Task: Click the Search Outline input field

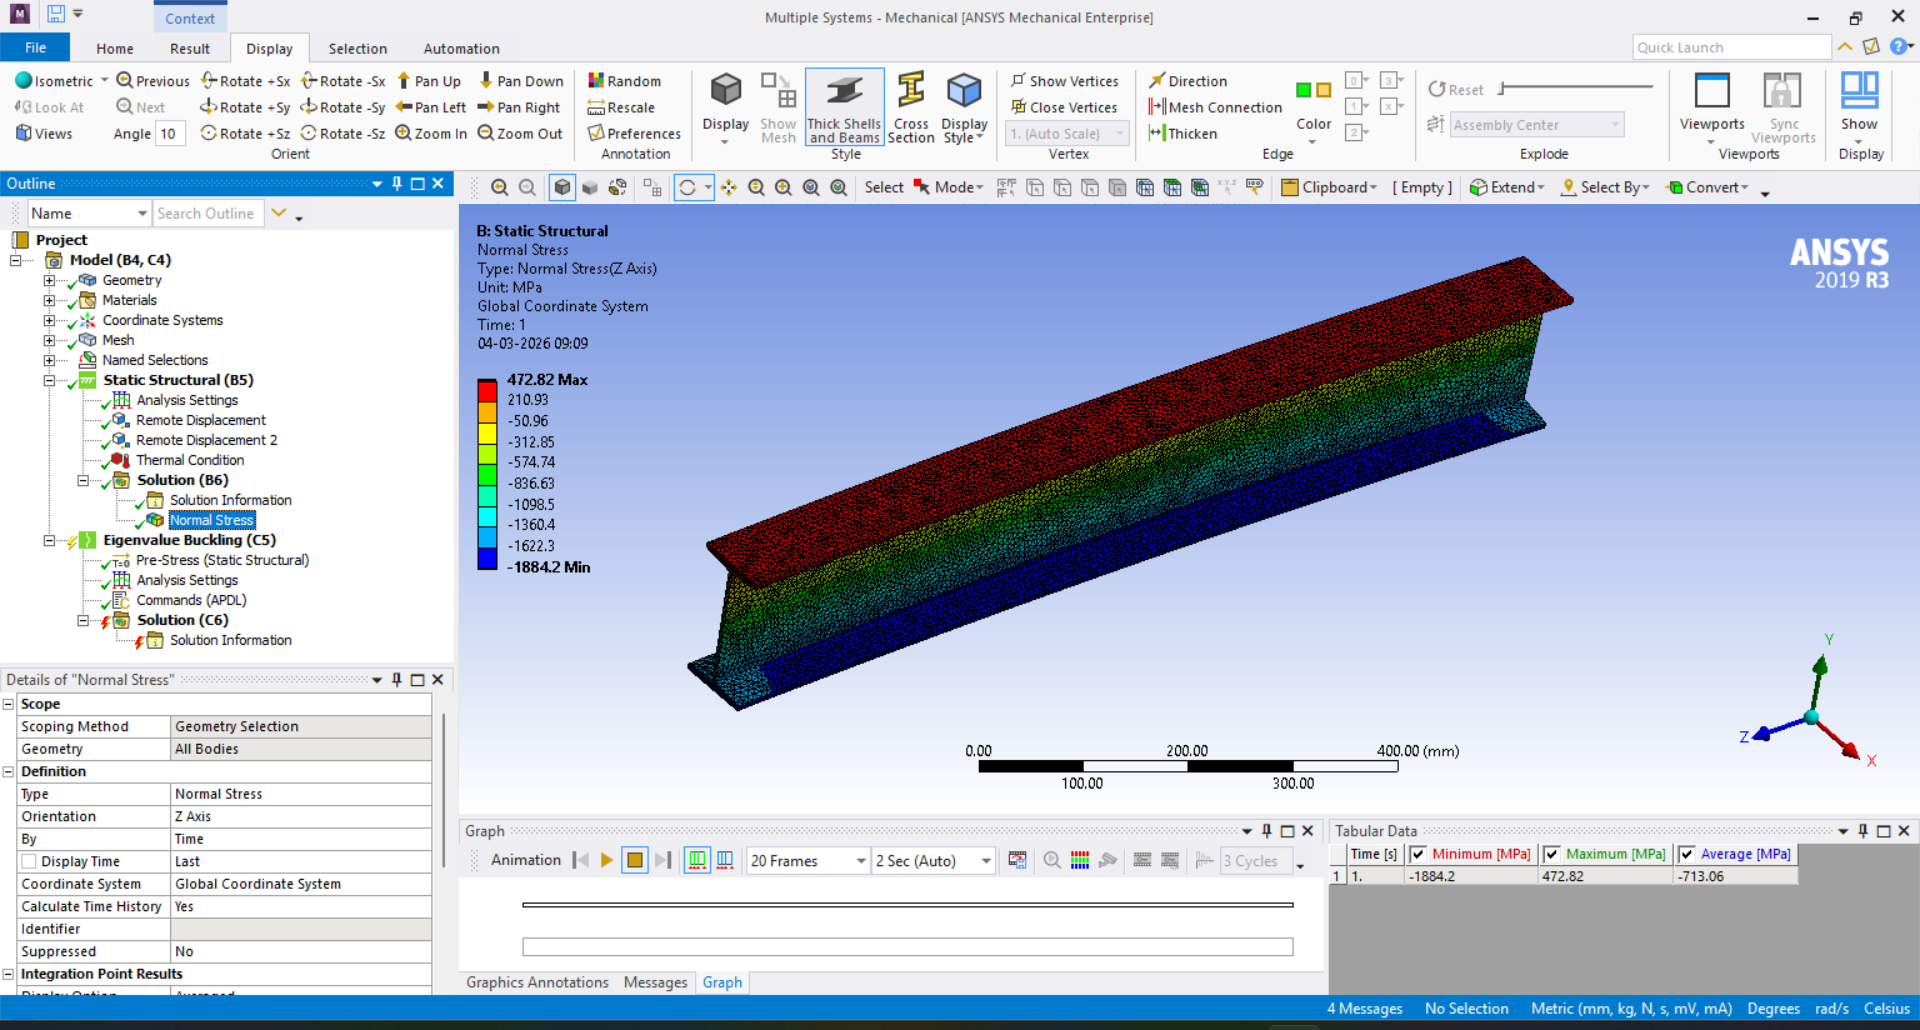Action: pos(206,213)
